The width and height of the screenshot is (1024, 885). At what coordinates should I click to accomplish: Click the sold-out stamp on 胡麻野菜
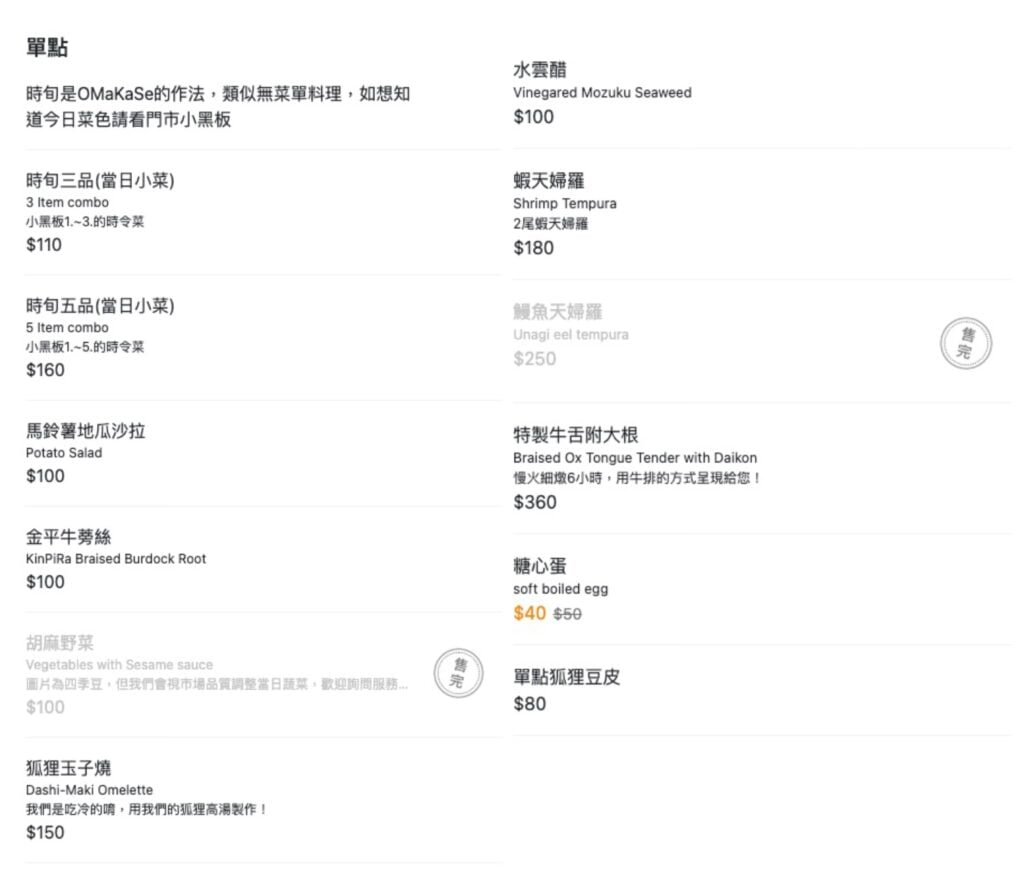(x=459, y=673)
